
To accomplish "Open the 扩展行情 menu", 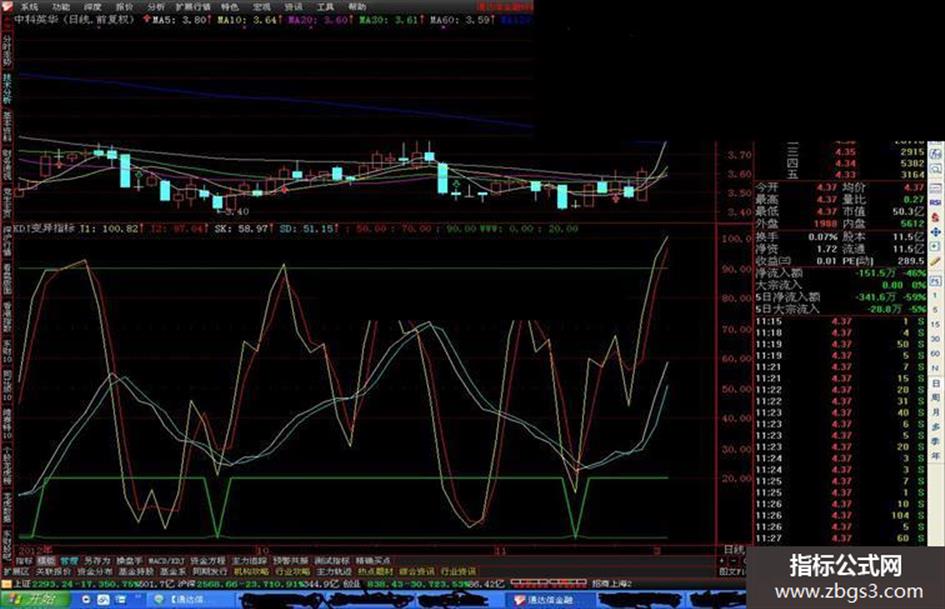I will [x=193, y=7].
